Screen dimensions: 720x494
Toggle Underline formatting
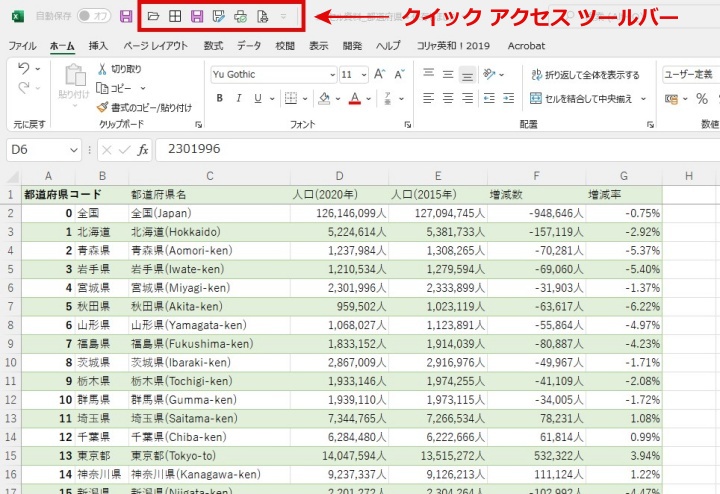tap(258, 98)
